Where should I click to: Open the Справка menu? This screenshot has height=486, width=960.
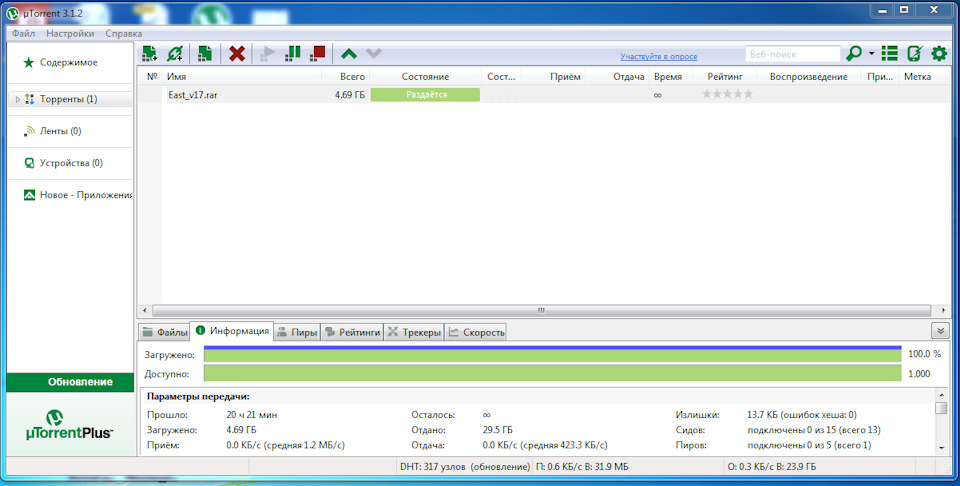pos(124,34)
